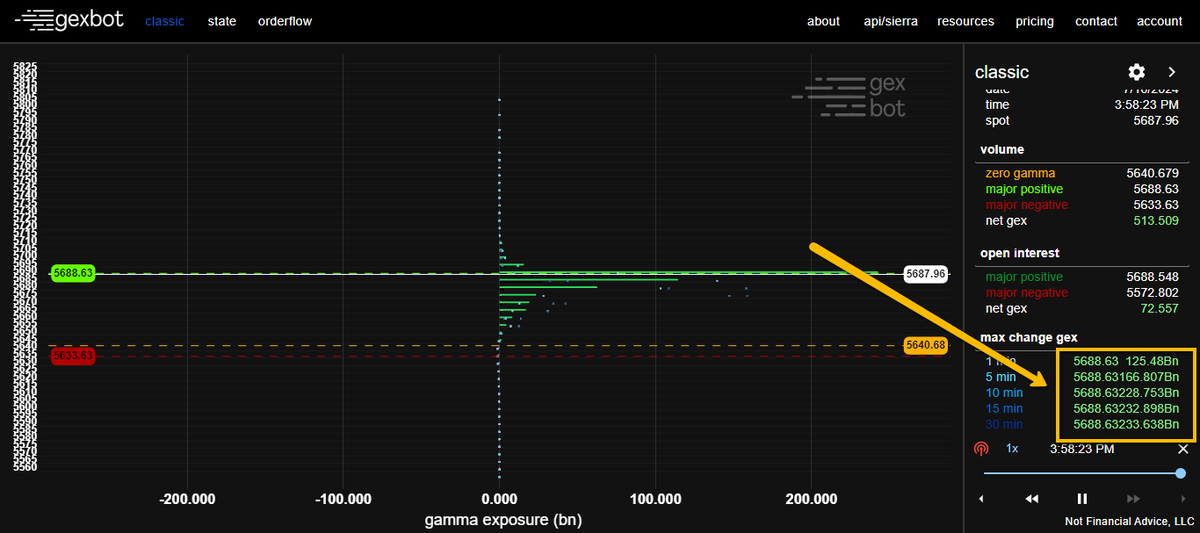
Task: Click the gamma exposure (bn) axis title
Action: (503, 520)
